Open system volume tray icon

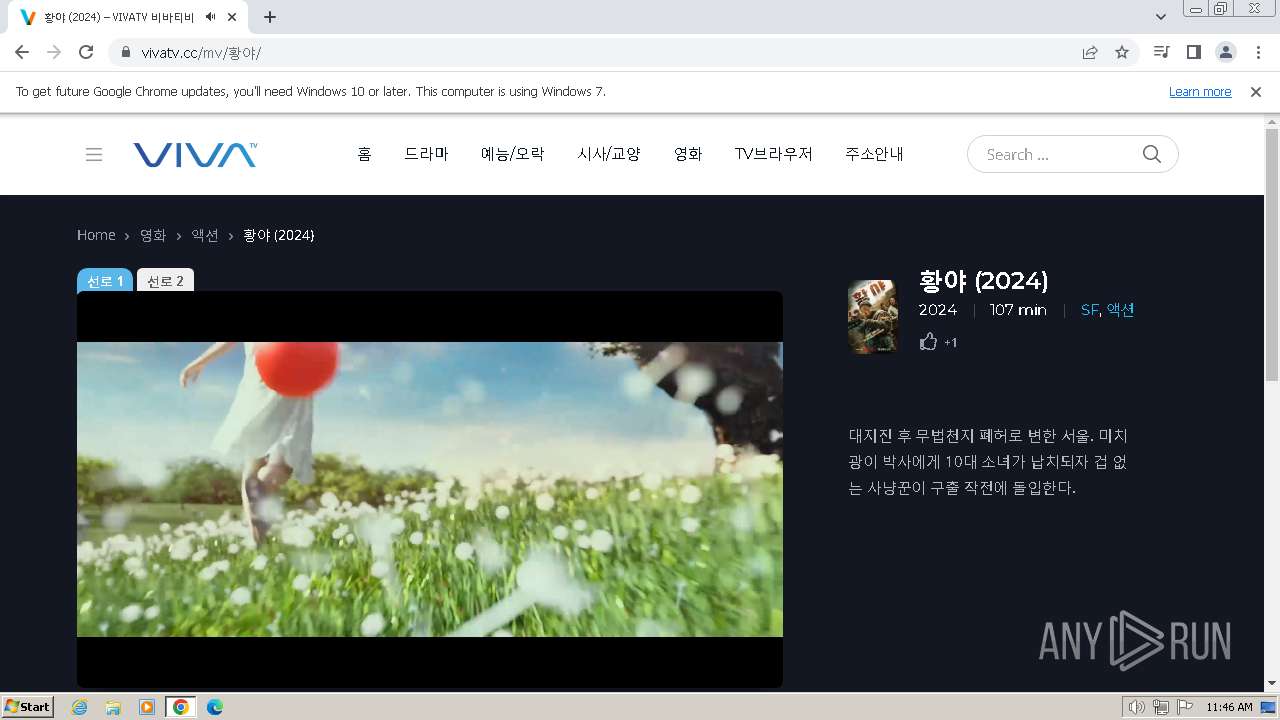[1136, 707]
